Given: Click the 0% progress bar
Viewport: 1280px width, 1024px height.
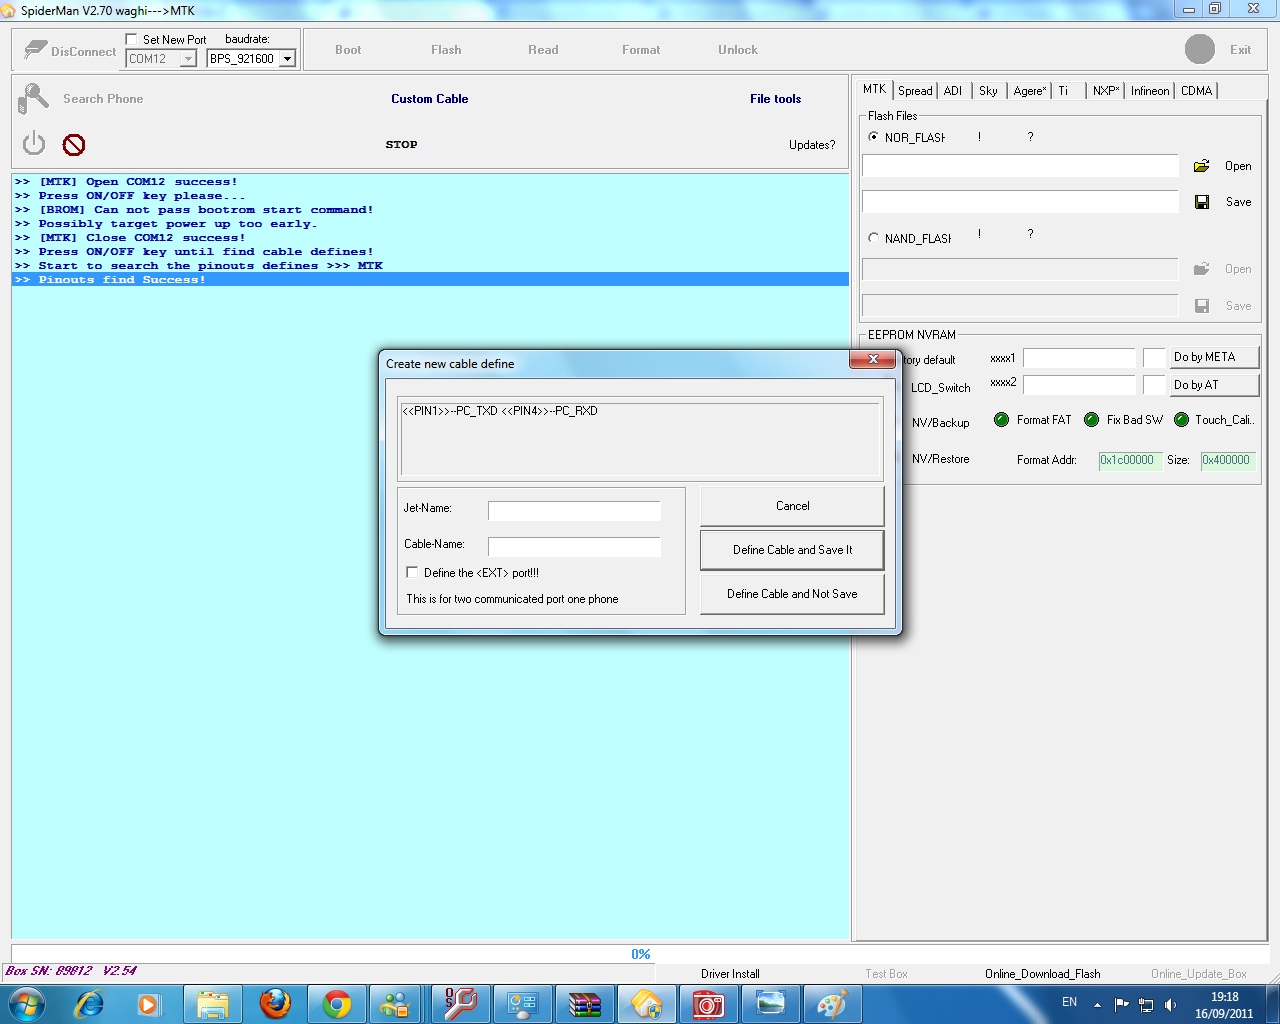Looking at the screenshot, I should (640, 954).
